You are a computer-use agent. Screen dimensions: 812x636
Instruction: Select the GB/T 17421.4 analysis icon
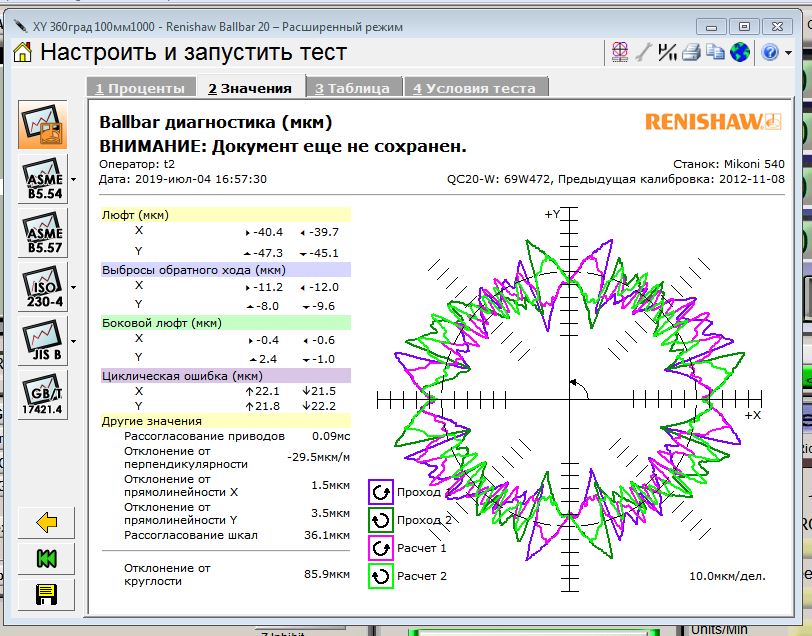44,395
